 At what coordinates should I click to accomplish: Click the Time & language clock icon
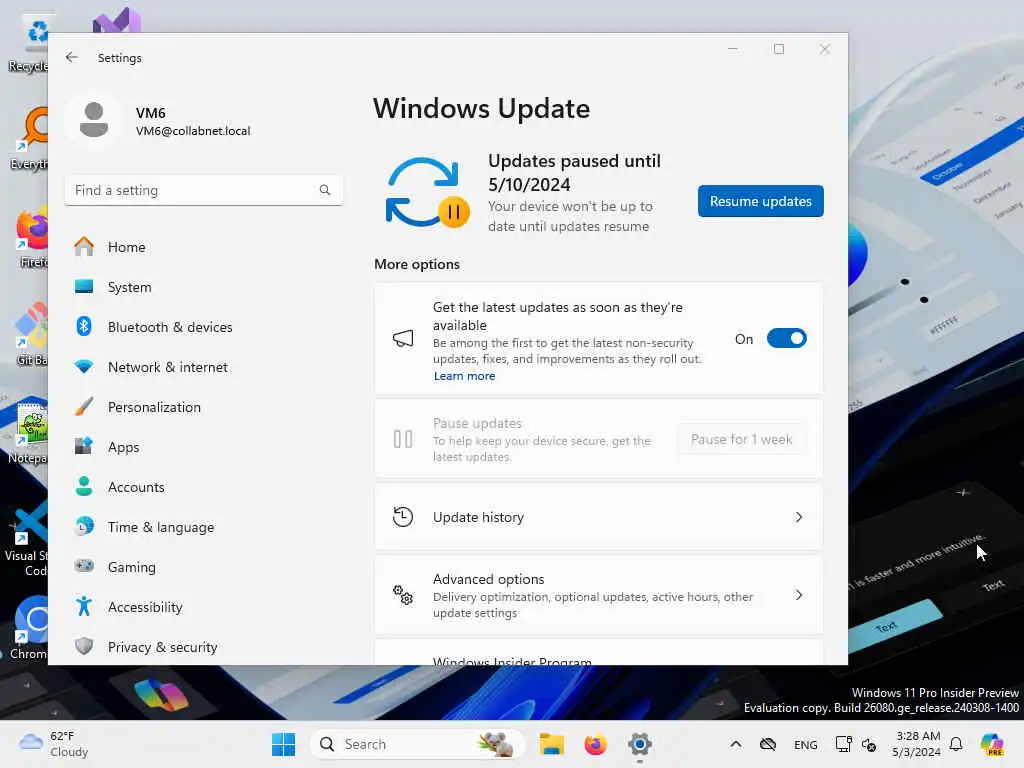click(84, 526)
